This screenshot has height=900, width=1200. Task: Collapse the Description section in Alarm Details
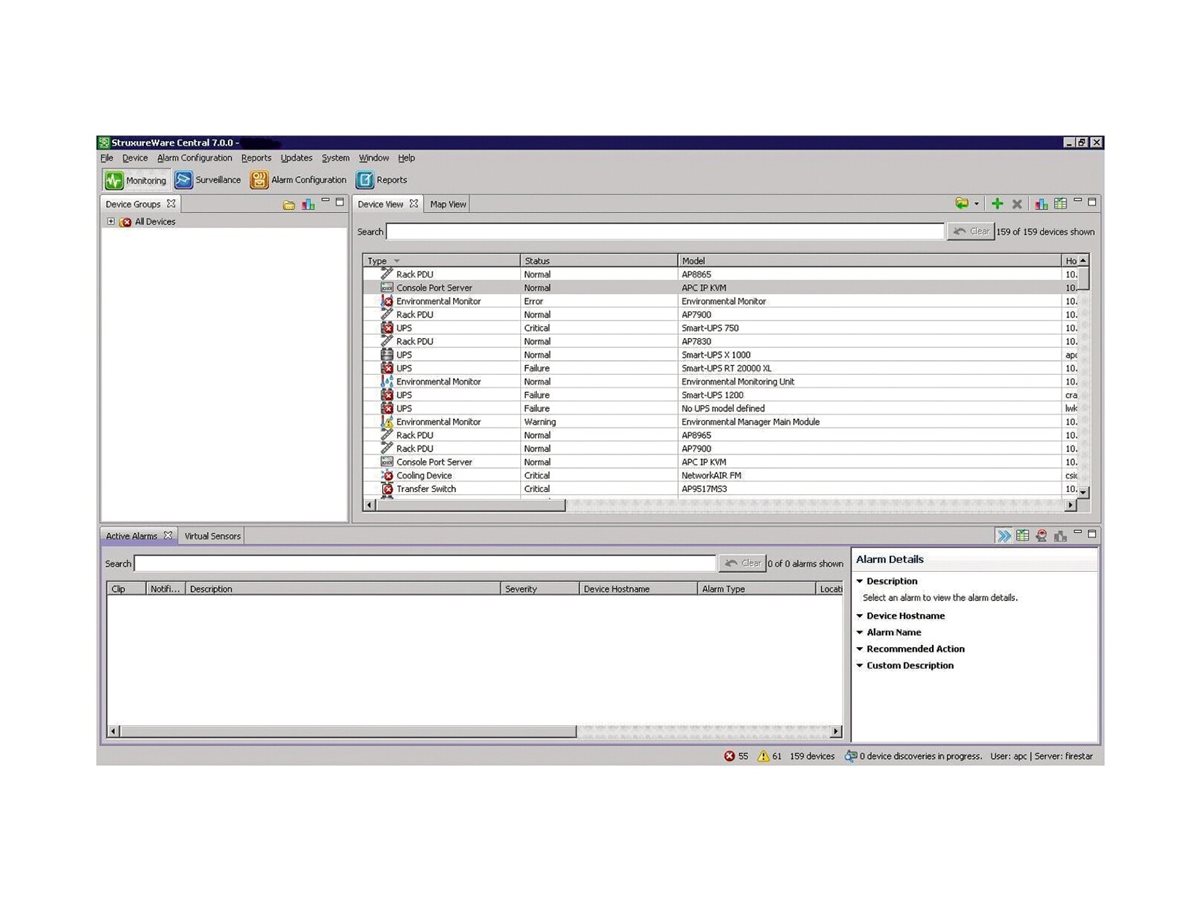[x=860, y=580]
